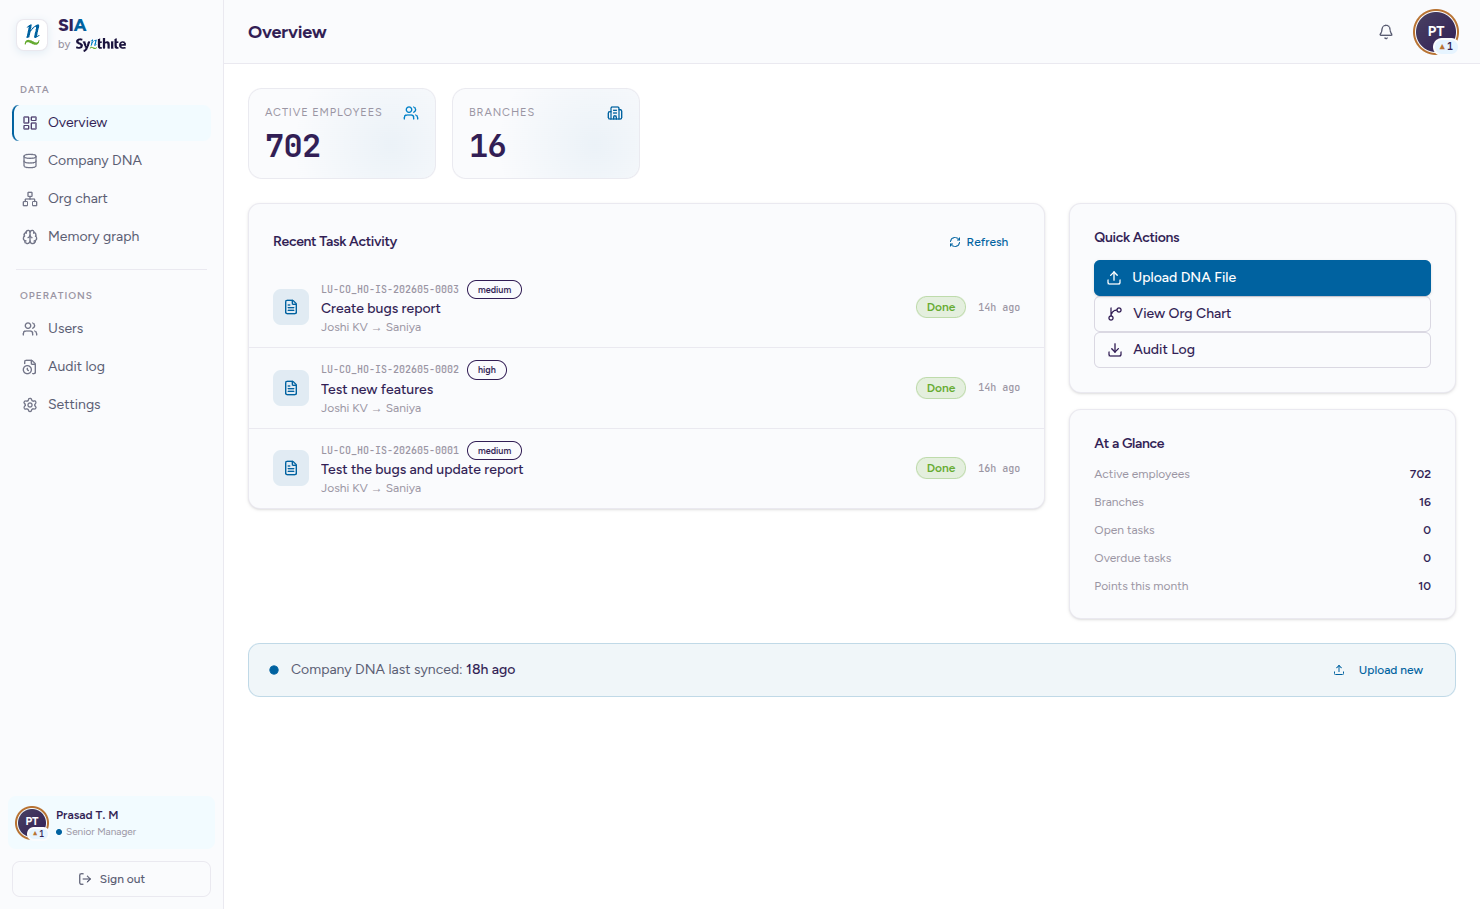Viewport: 1480px width, 909px height.
Task: Click Upload DNA File button
Action: [x=1262, y=278]
